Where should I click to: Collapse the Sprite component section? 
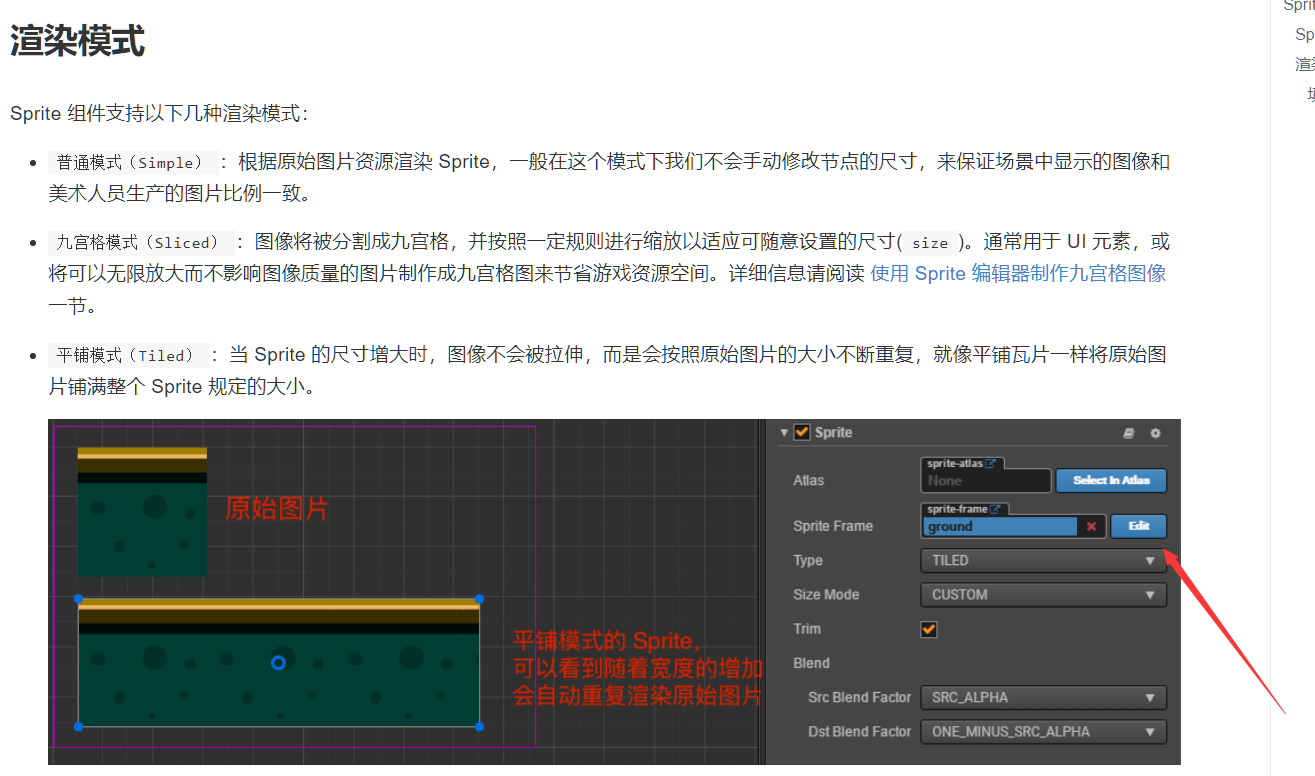tap(784, 432)
